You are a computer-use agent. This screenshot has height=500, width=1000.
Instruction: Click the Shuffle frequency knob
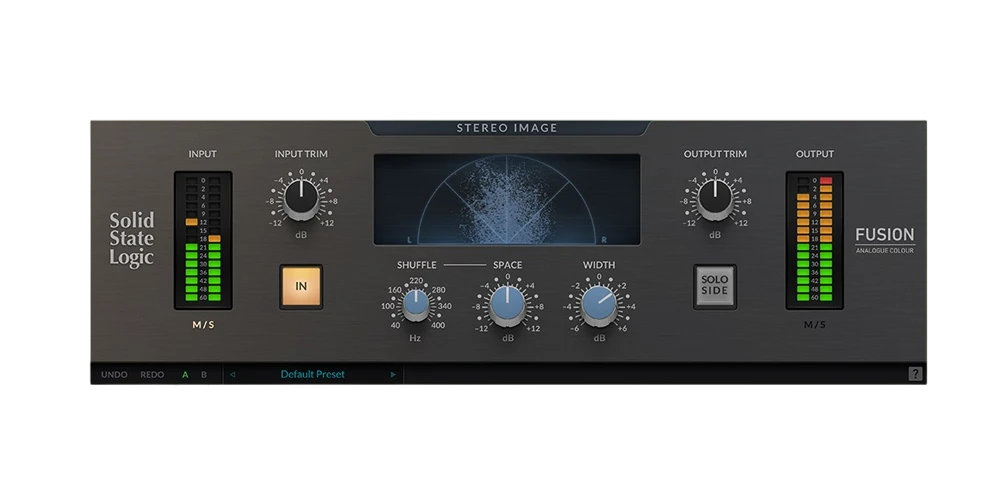click(416, 306)
